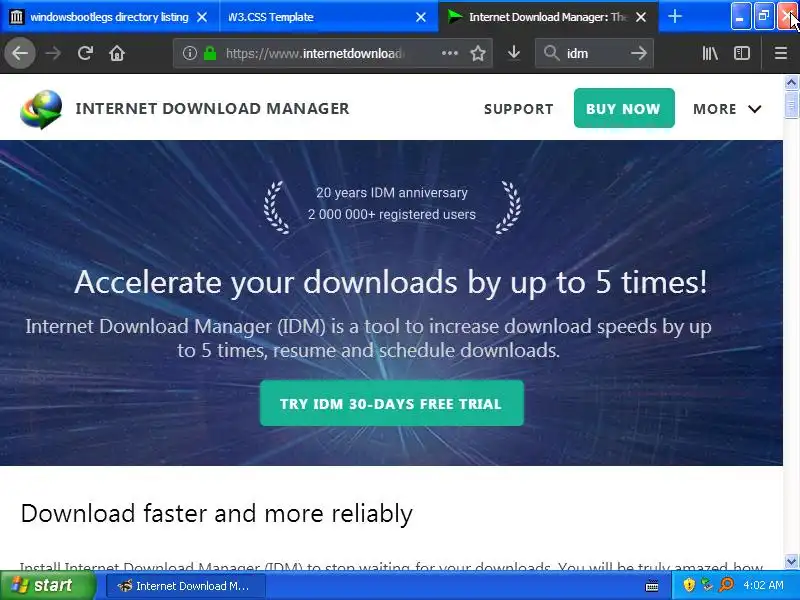800x600 pixels.
Task: Open the Library bookshelf icon
Action: (x=710, y=53)
